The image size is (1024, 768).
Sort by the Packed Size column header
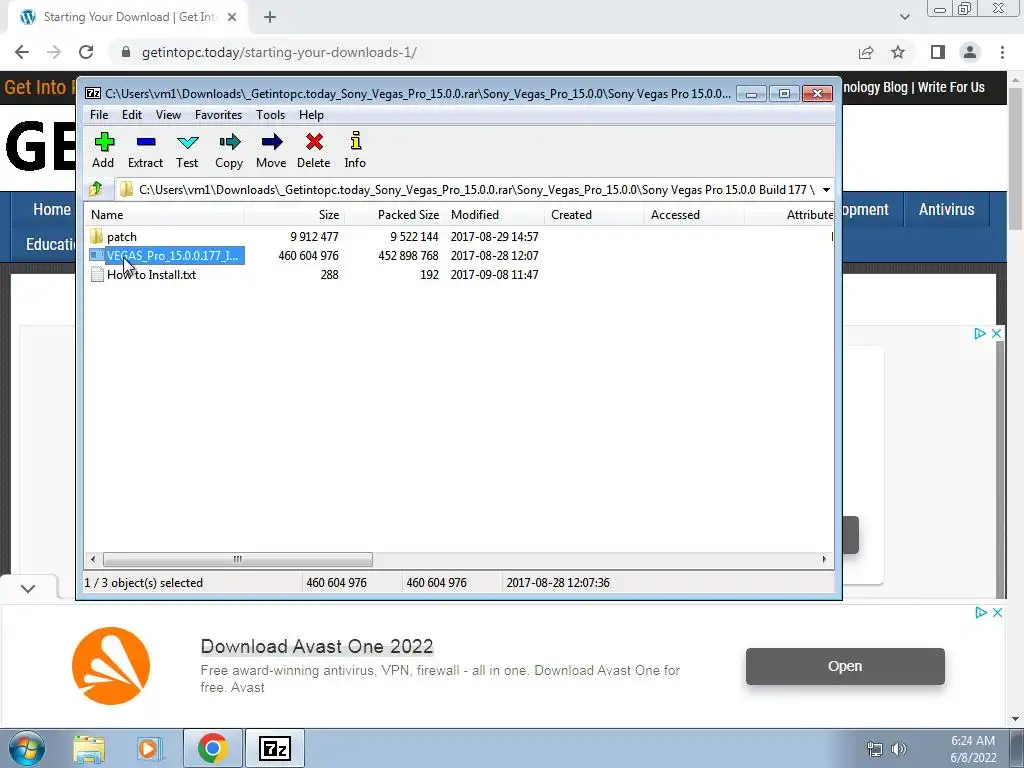tap(394, 215)
